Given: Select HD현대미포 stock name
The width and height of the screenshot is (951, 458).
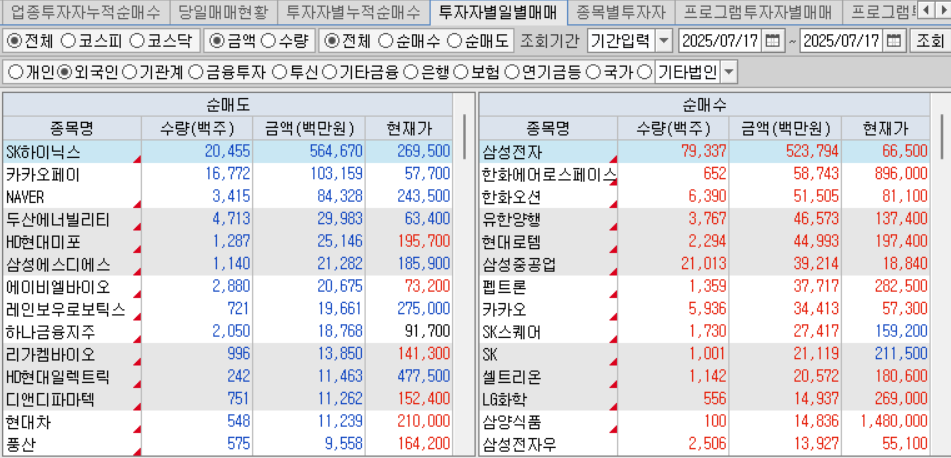Looking at the screenshot, I should pyautogui.click(x=42, y=243).
